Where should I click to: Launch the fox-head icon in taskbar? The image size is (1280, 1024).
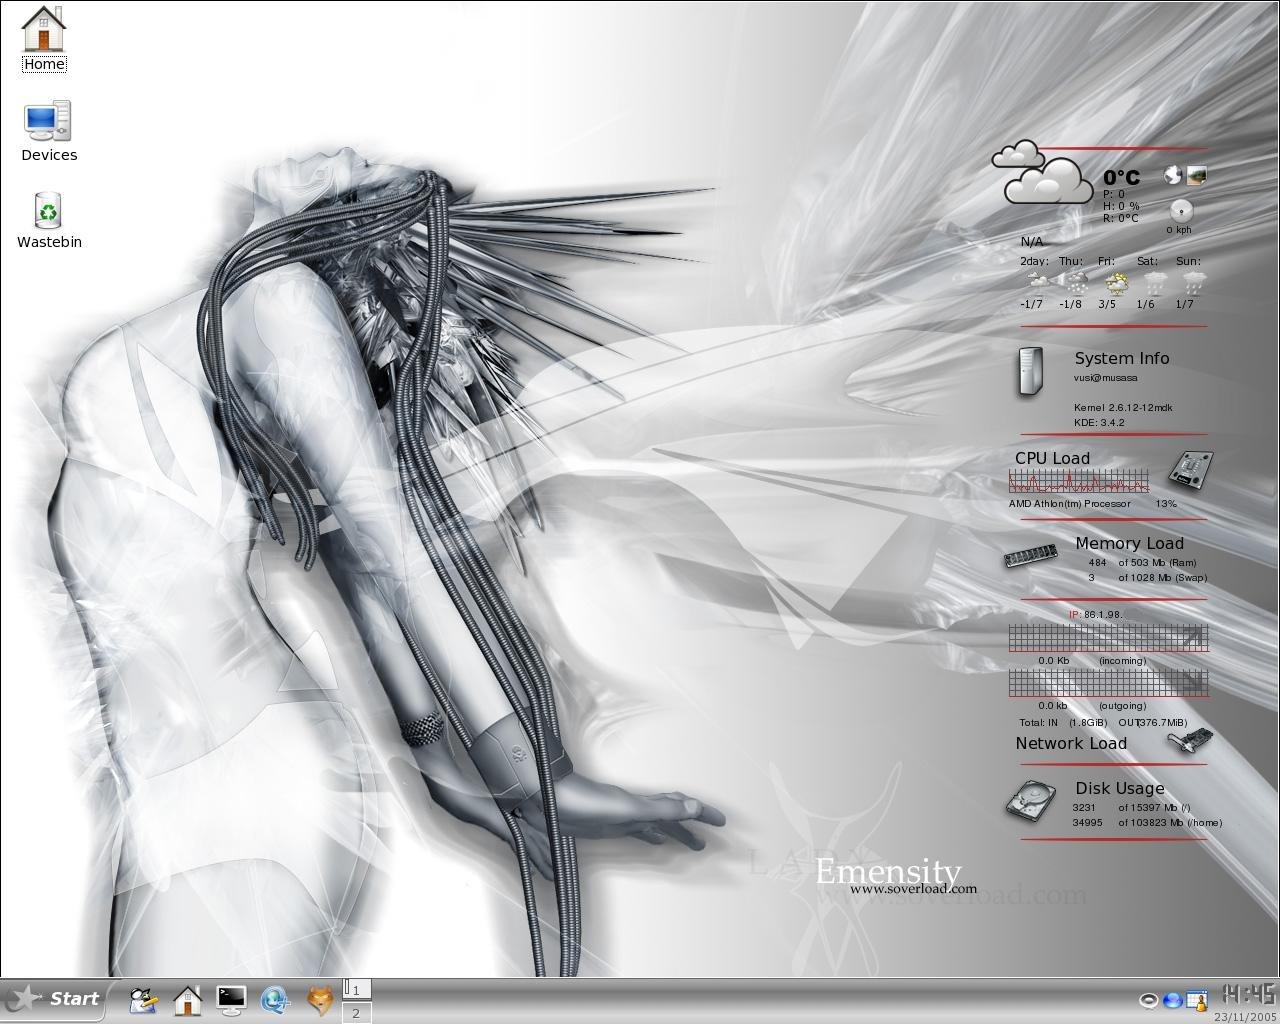point(320,999)
